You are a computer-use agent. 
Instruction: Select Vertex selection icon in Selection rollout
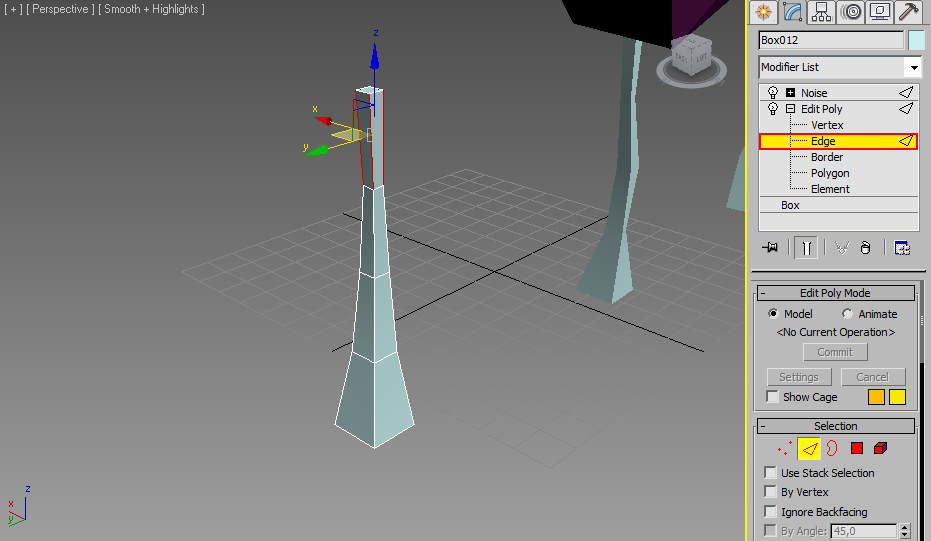point(785,448)
